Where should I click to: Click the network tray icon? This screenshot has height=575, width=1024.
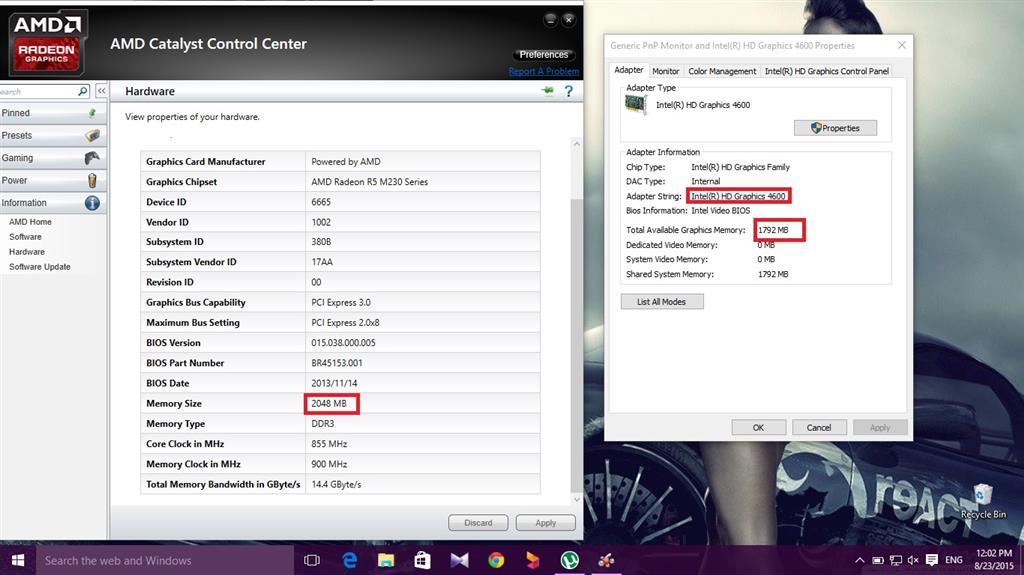point(896,560)
